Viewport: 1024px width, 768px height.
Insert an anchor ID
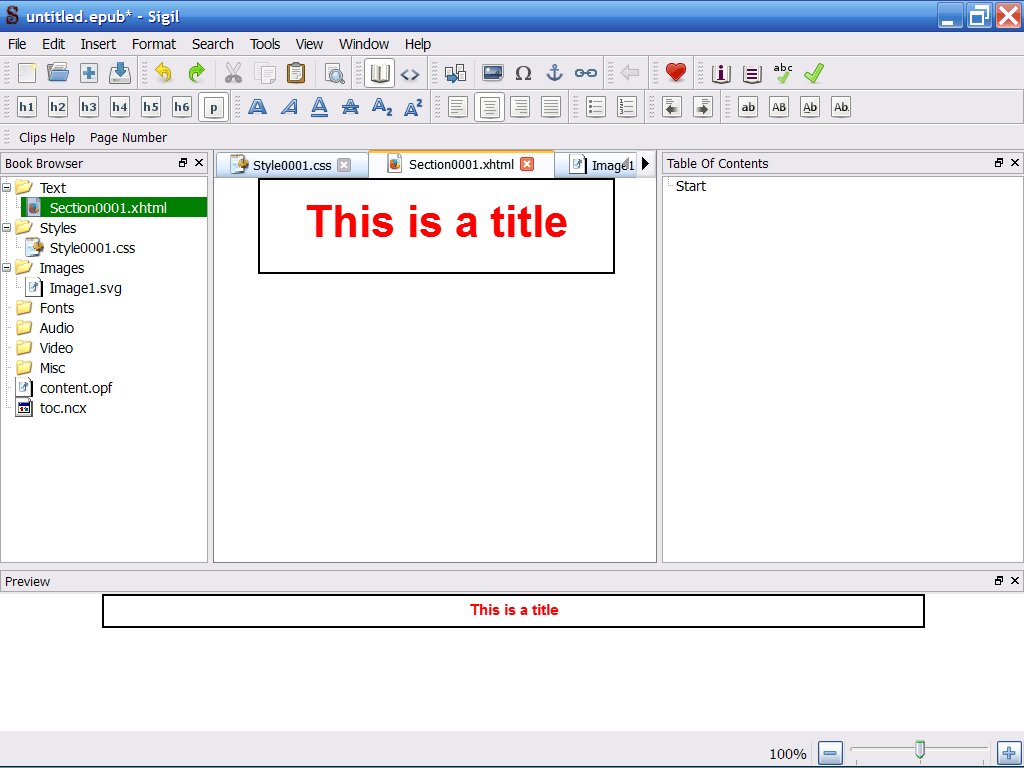[554, 73]
